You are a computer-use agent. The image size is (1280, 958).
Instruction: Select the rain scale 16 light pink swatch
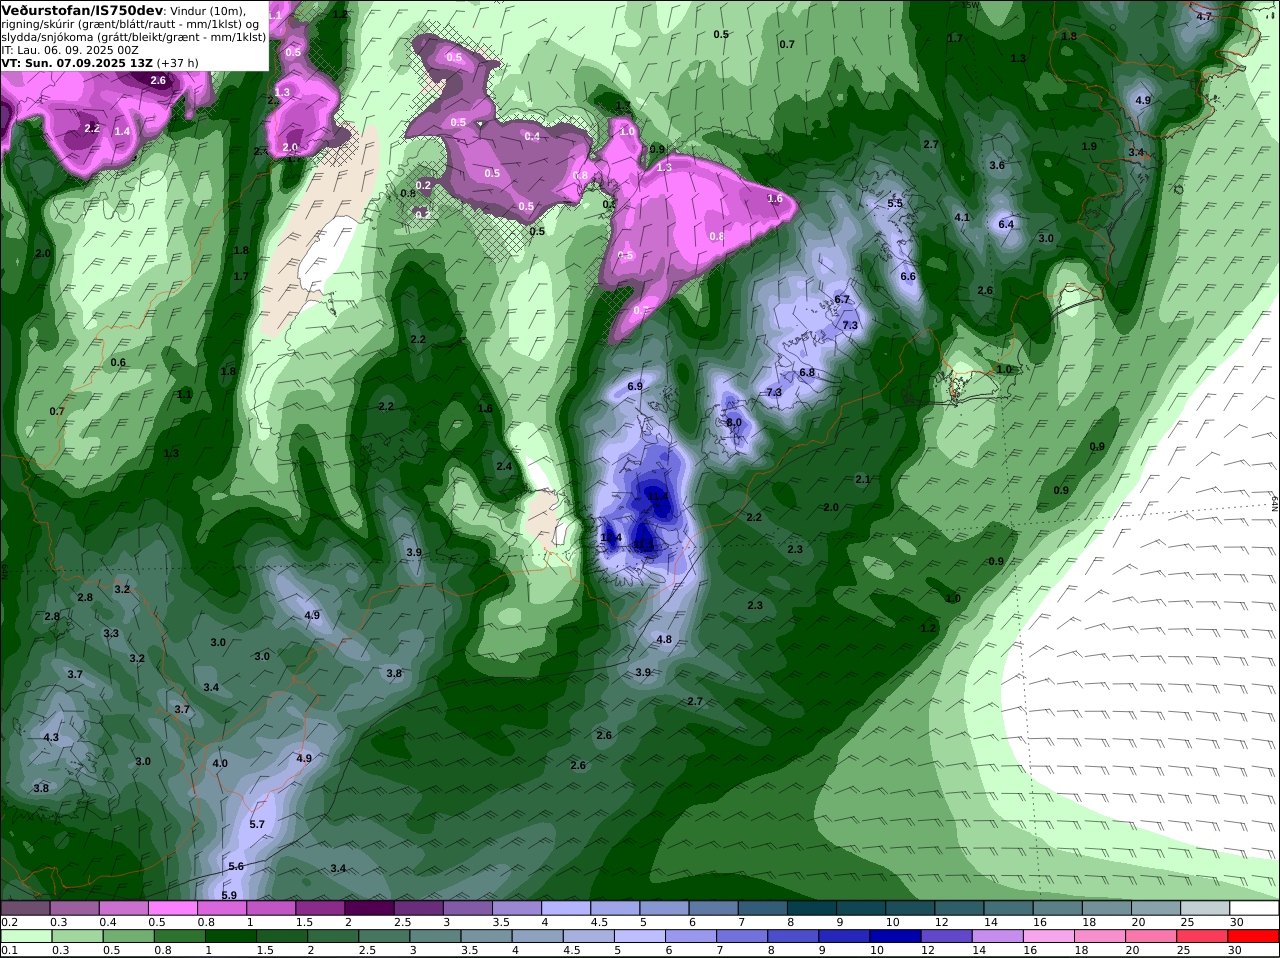1048,937
